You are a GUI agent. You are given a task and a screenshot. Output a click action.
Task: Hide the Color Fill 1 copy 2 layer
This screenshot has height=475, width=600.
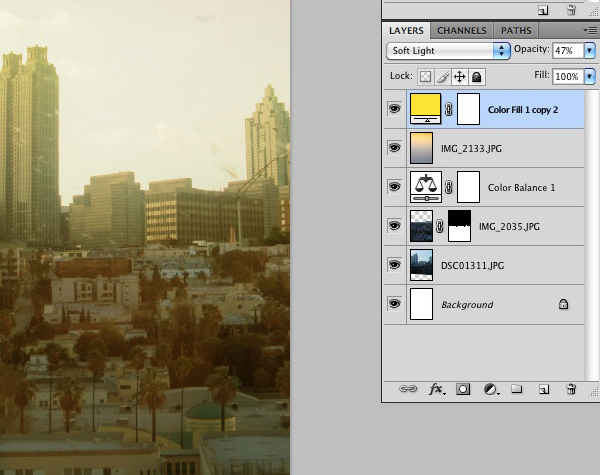[x=394, y=109]
